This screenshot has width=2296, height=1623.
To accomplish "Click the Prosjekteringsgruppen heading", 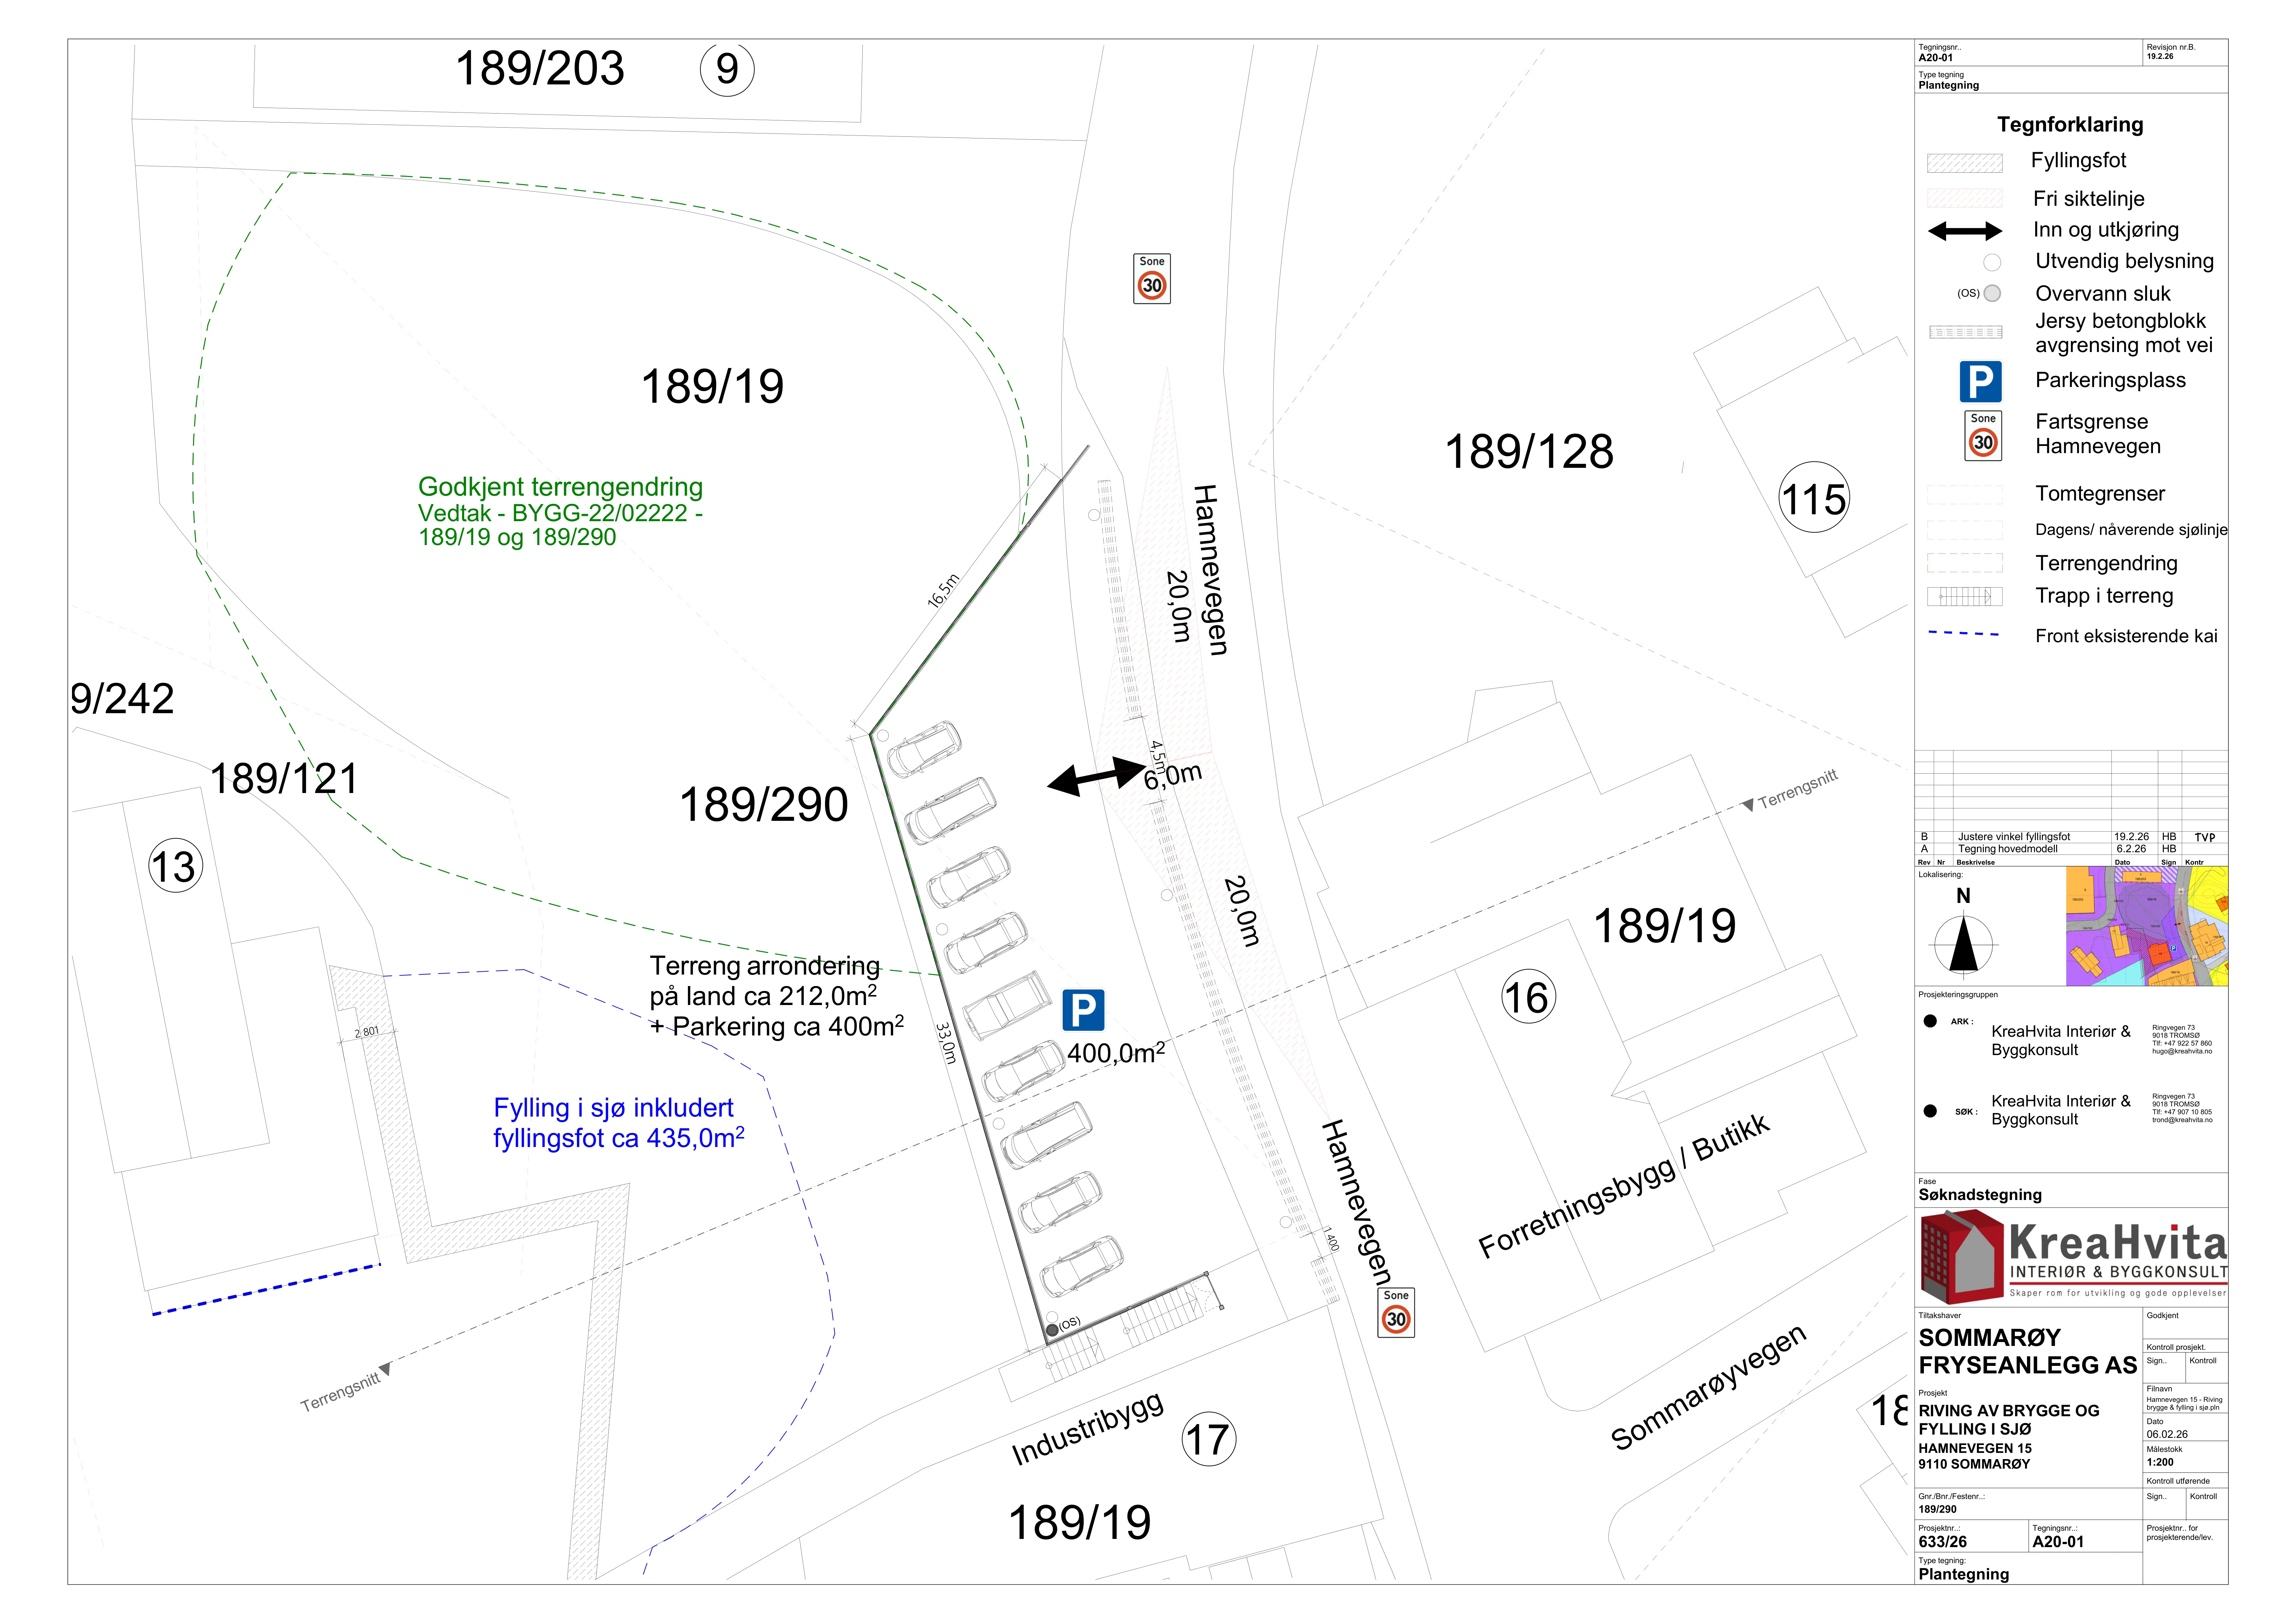I will (1958, 995).
